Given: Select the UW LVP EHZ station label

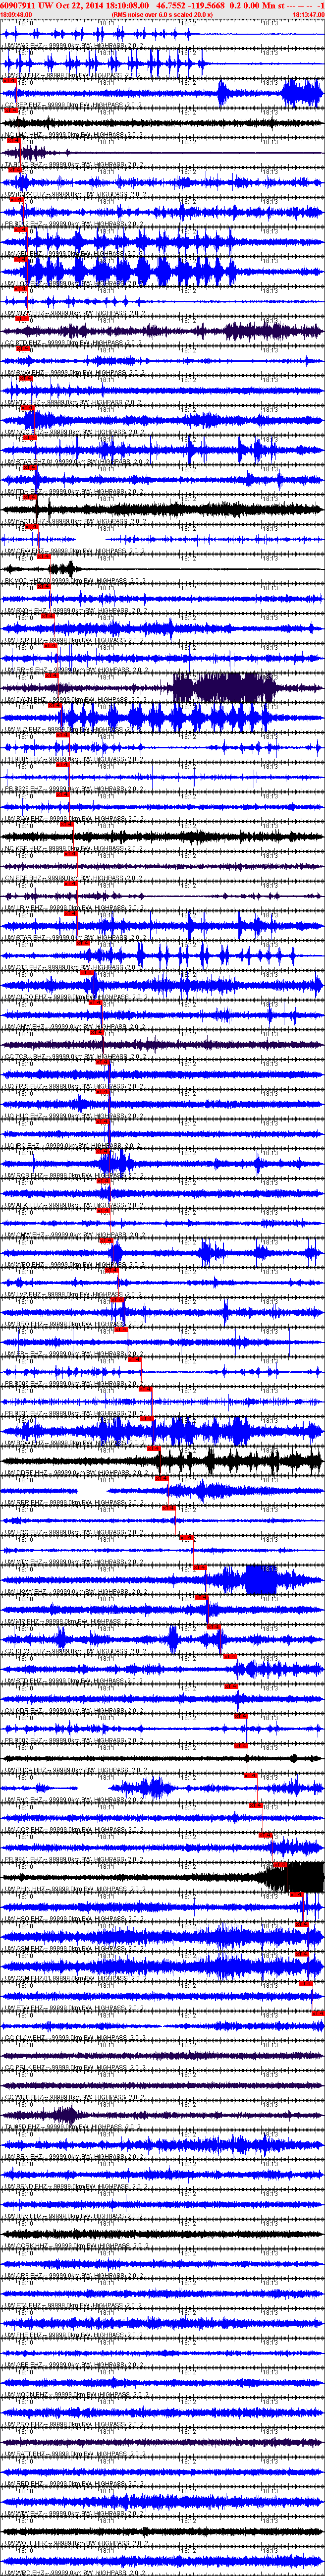Looking at the screenshot, I should [74, 1295].
